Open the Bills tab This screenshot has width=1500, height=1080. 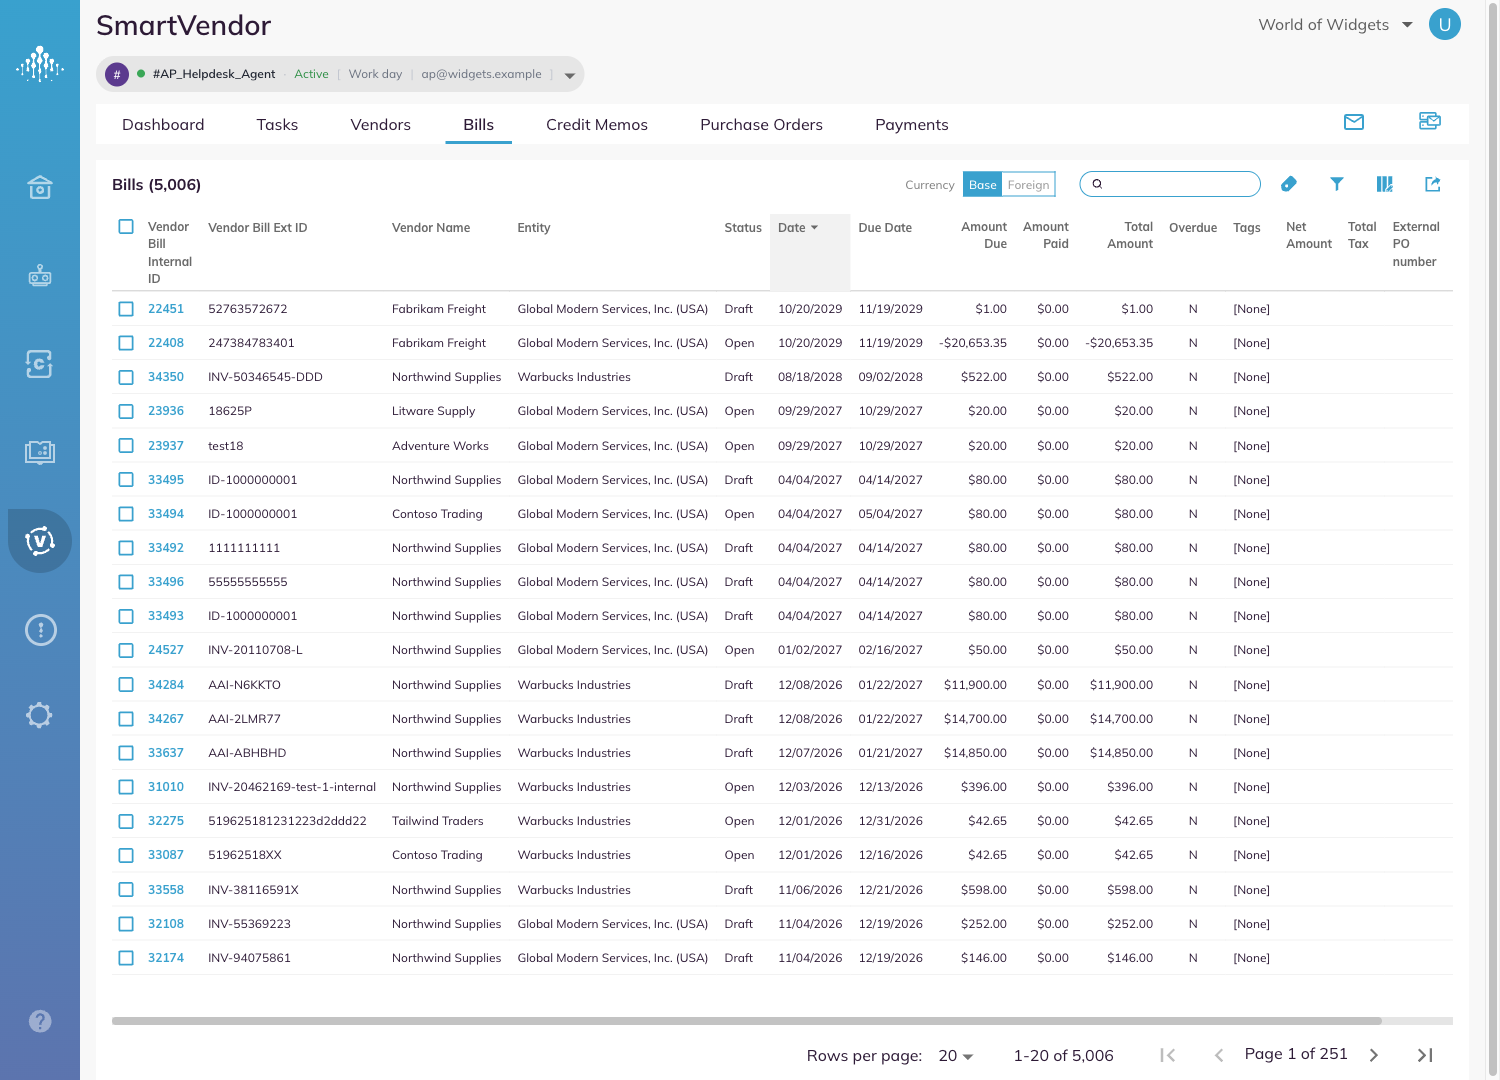(x=478, y=125)
